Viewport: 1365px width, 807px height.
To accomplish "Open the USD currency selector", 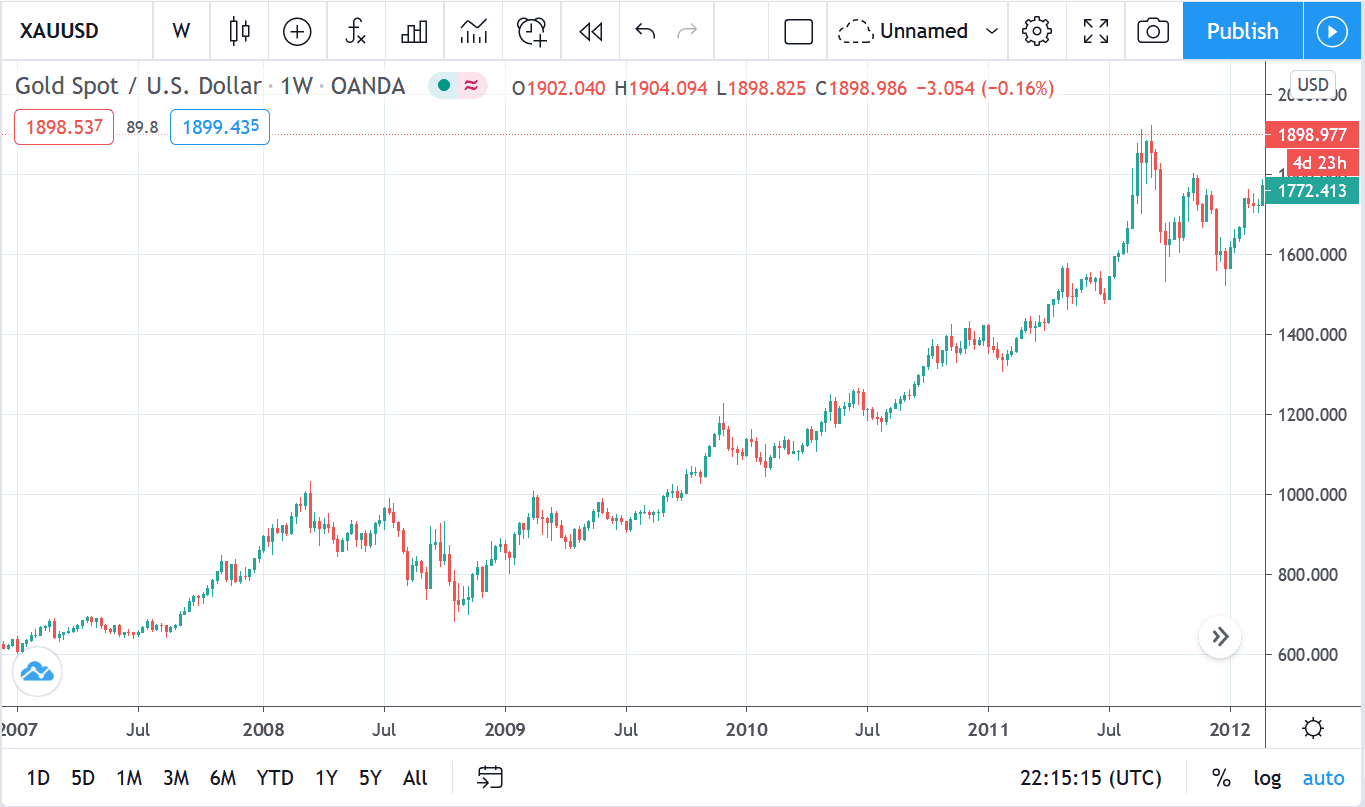I will pyautogui.click(x=1312, y=84).
